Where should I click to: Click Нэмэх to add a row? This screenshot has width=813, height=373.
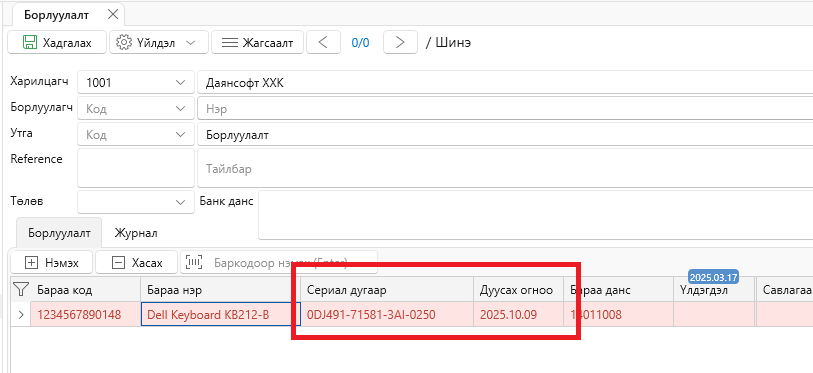pyautogui.click(x=52, y=263)
